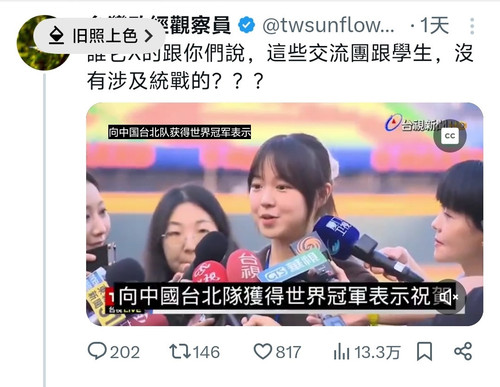Open the reply comments icon showing 202
This screenshot has height=387, width=500.
click(x=97, y=351)
